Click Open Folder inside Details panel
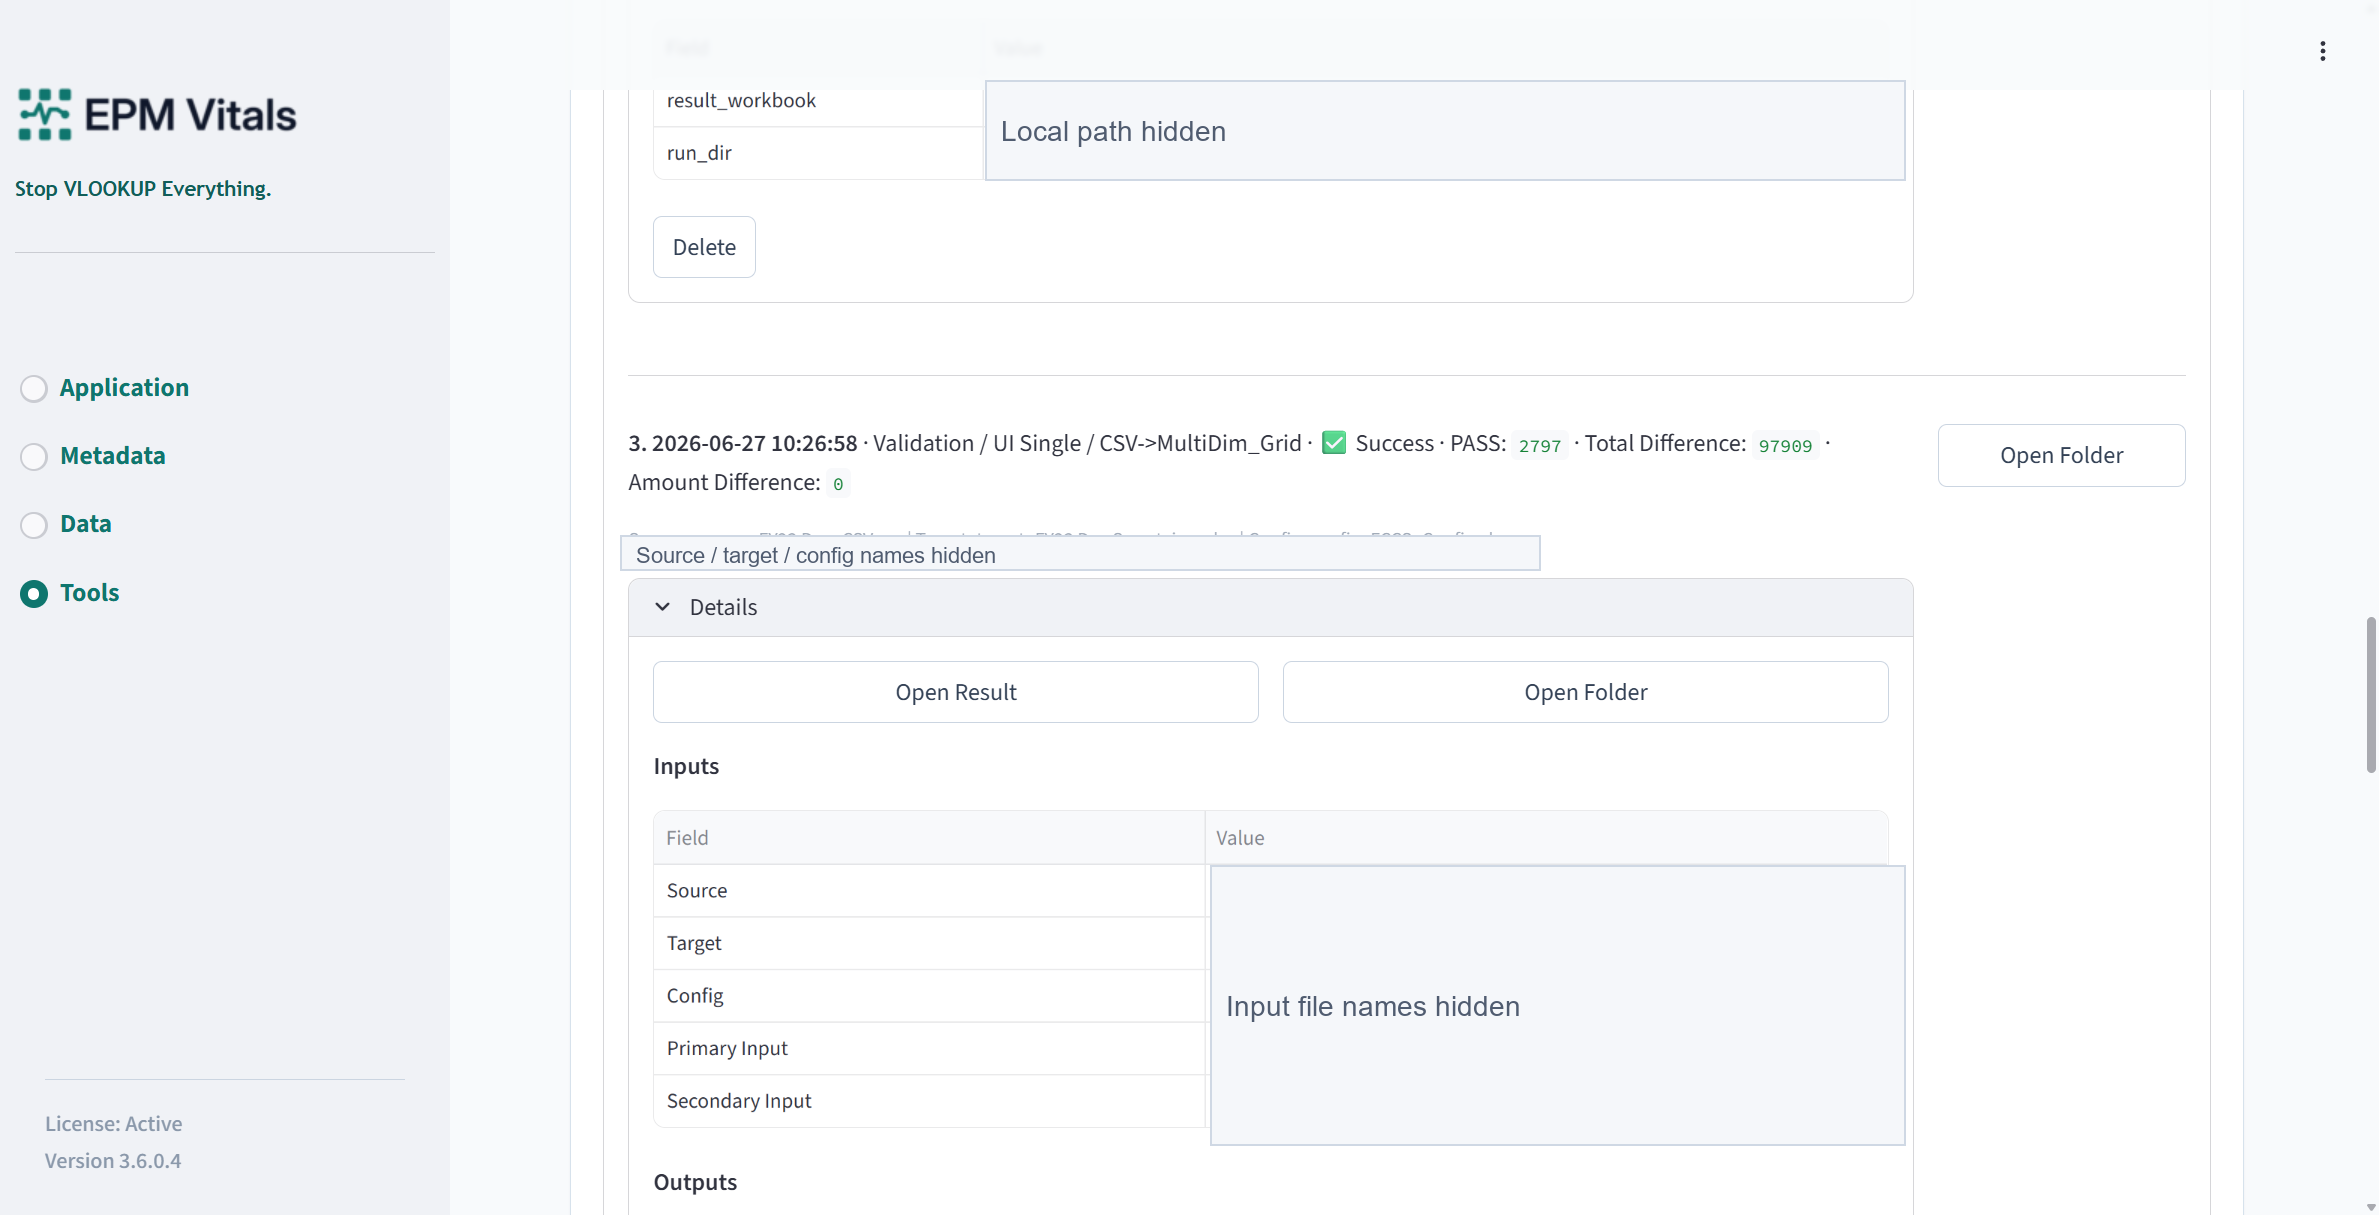Viewport: 2379px width, 1215px height. coord(1585,692)
